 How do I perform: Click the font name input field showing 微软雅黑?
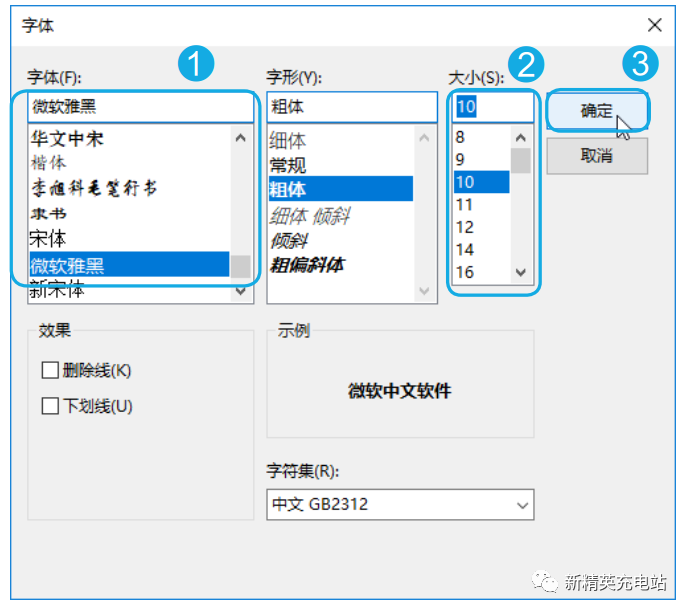point(140,107)
